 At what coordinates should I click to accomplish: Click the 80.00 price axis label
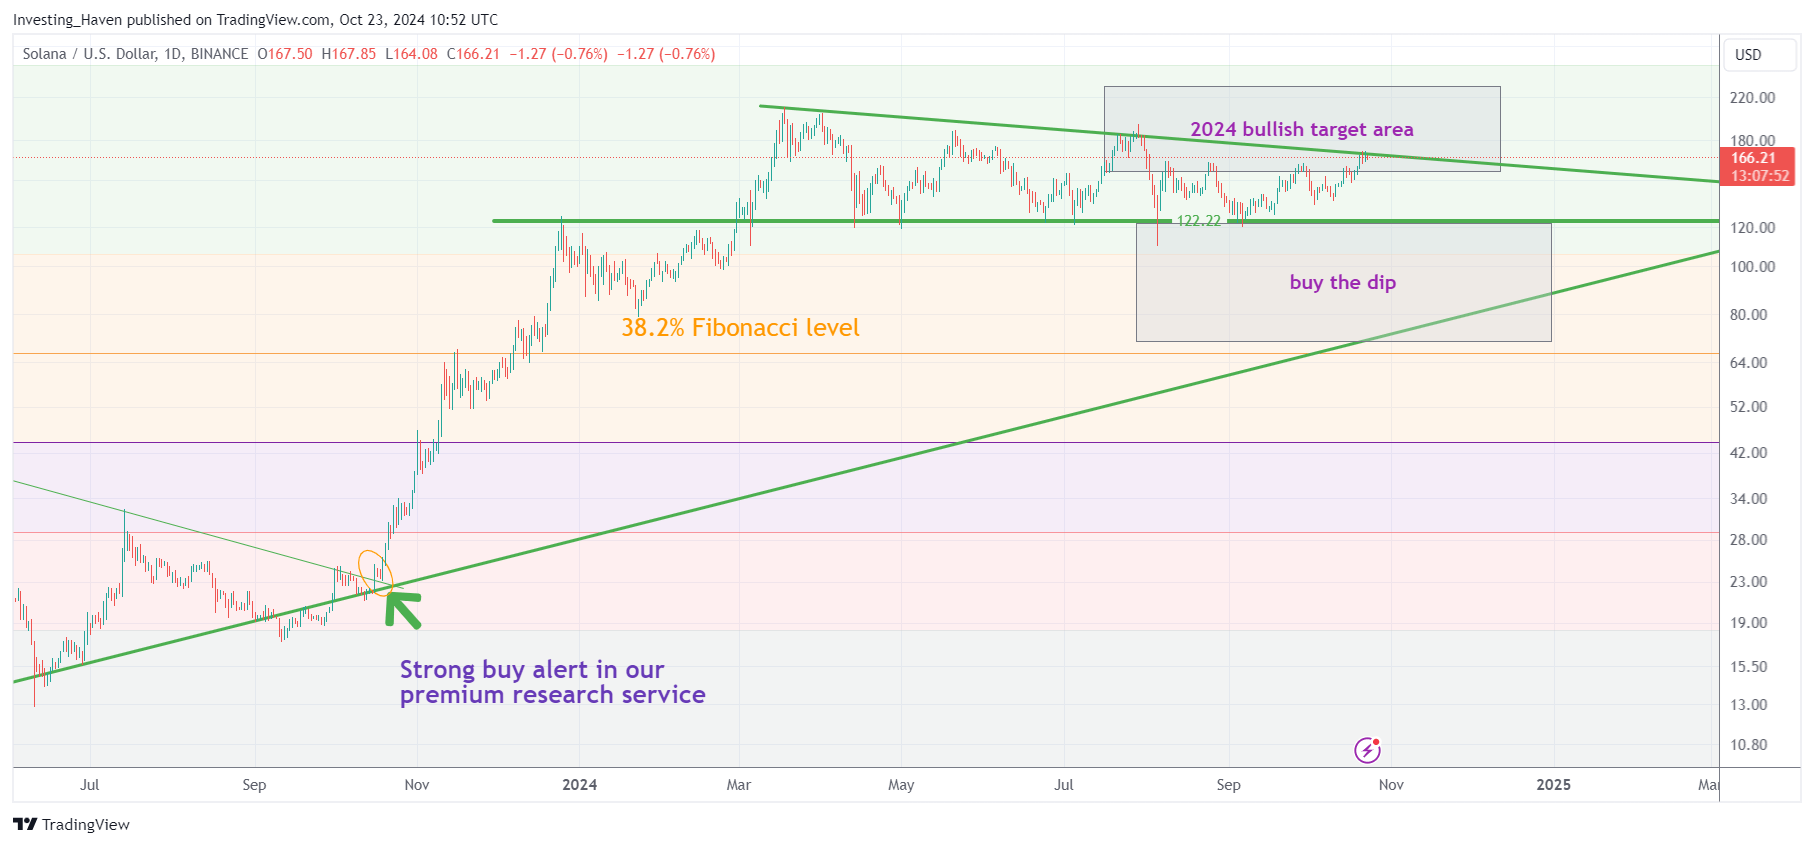coord(1748,315)
